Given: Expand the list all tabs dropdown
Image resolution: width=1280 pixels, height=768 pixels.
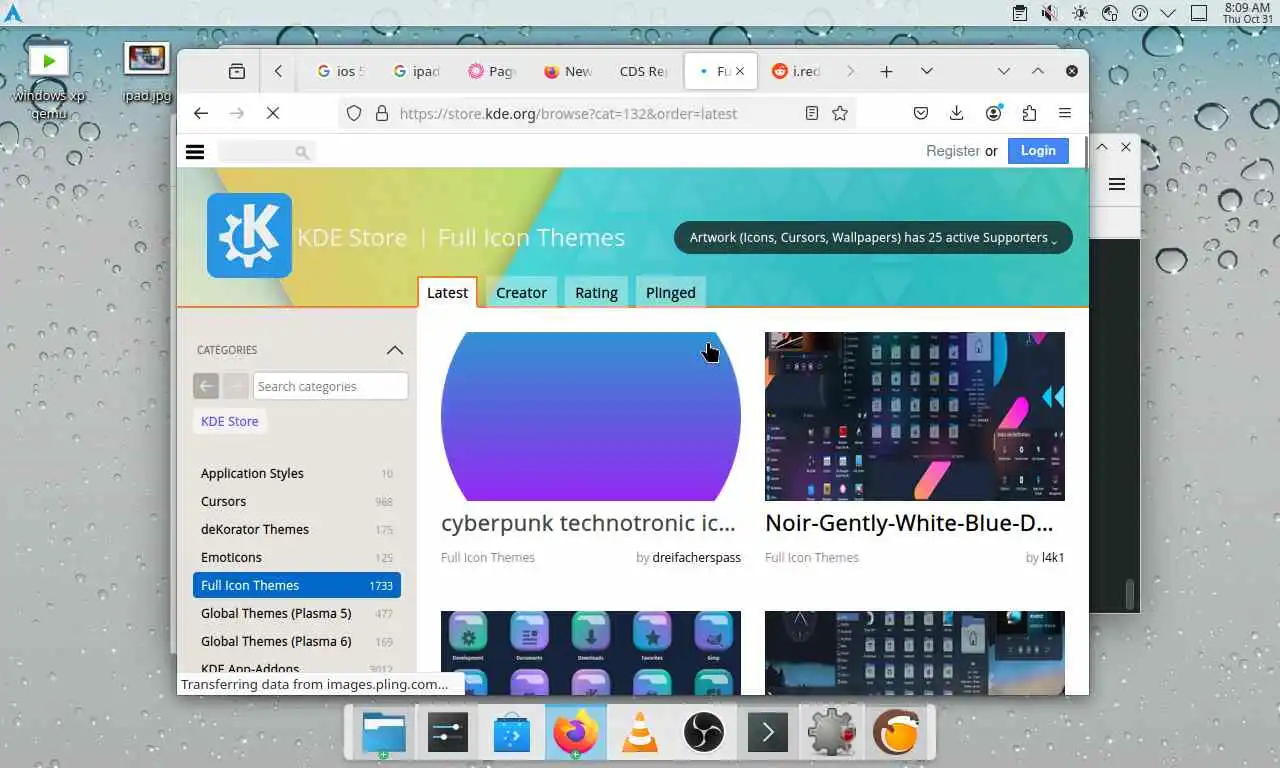Looking at the screenshot, I should tap(927, 71).
